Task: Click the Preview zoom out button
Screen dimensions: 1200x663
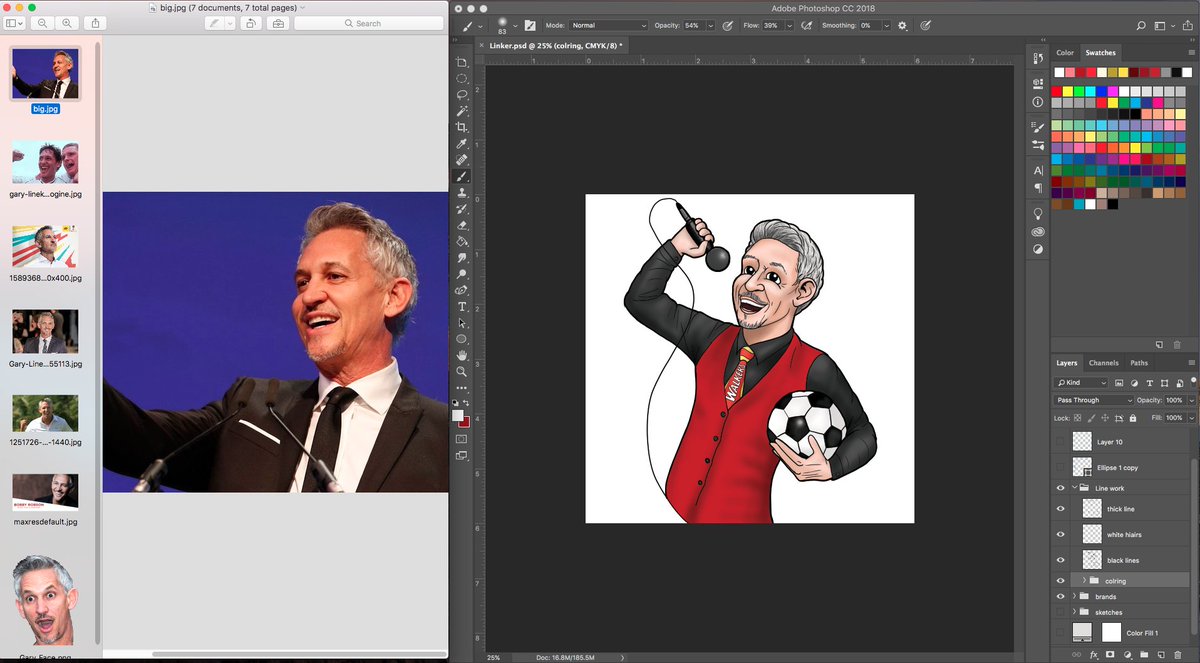Action: click(x=43, y=23)
